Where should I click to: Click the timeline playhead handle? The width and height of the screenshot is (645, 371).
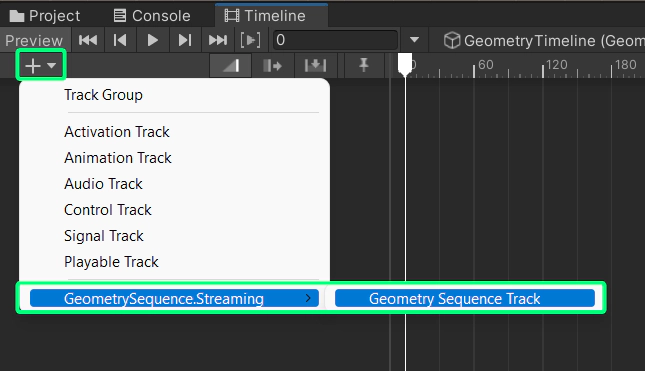[x=405, y=64]
